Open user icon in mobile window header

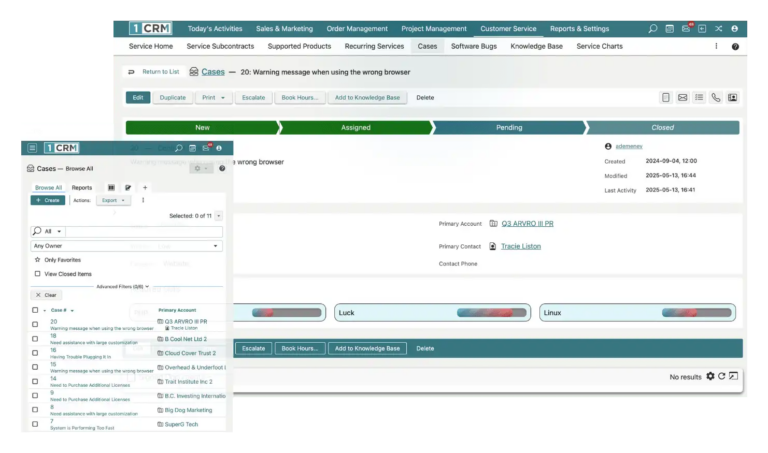pos(219,148)
